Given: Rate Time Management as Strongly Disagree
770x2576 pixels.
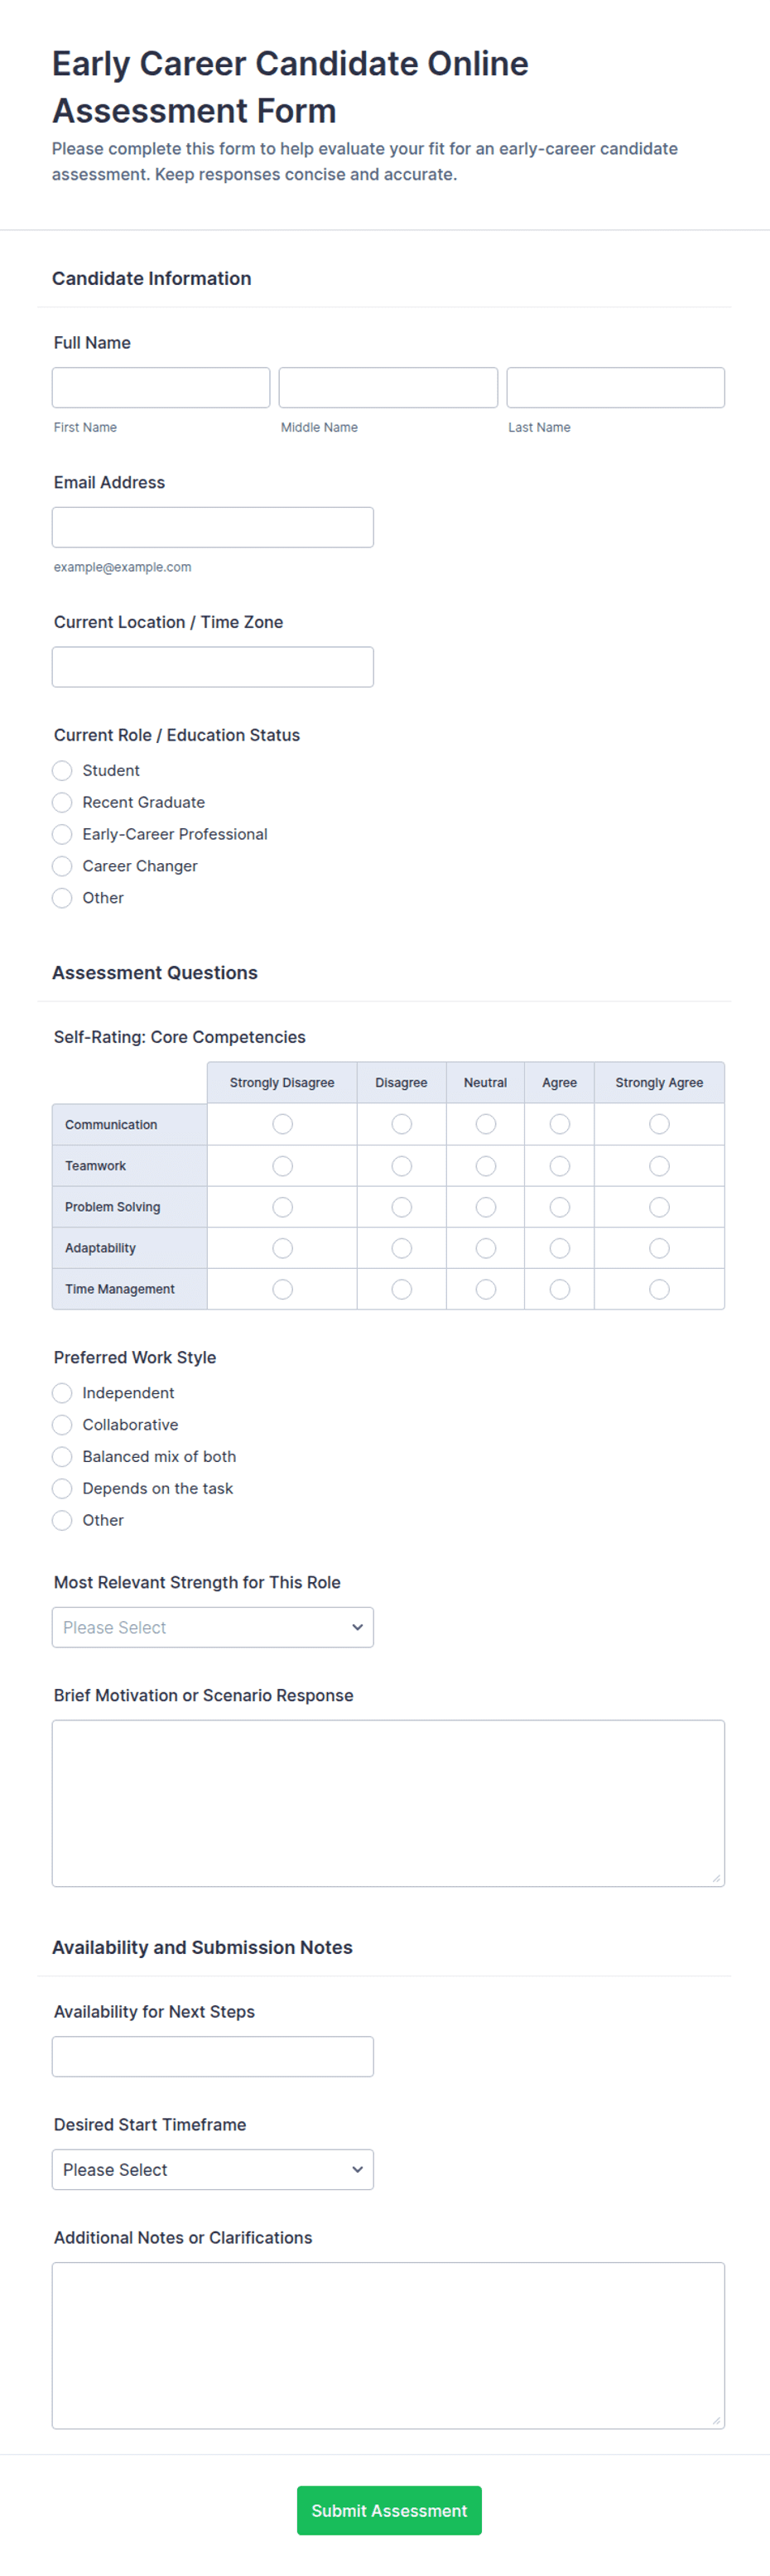Looking at the screenshot, I should [283, 1289].
